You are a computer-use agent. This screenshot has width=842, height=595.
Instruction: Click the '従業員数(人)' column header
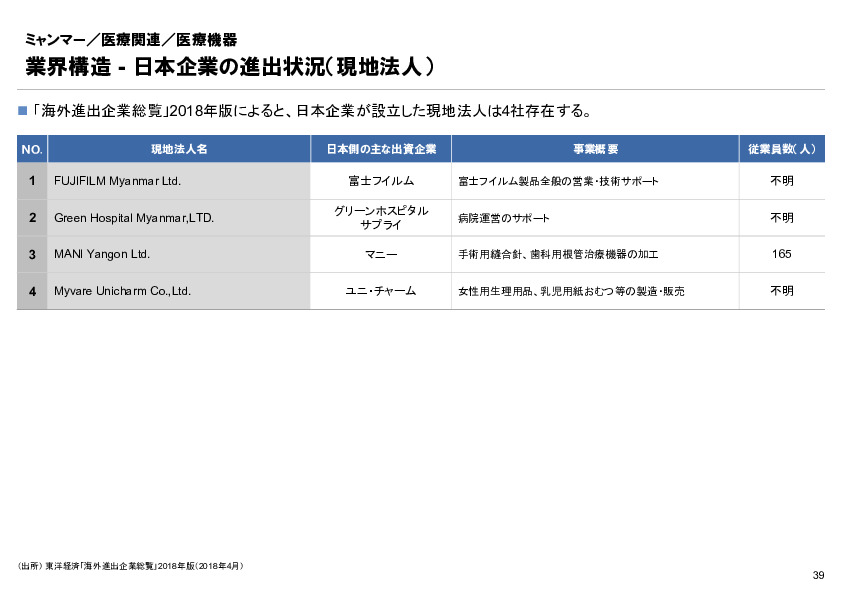[x=782, y=149]
